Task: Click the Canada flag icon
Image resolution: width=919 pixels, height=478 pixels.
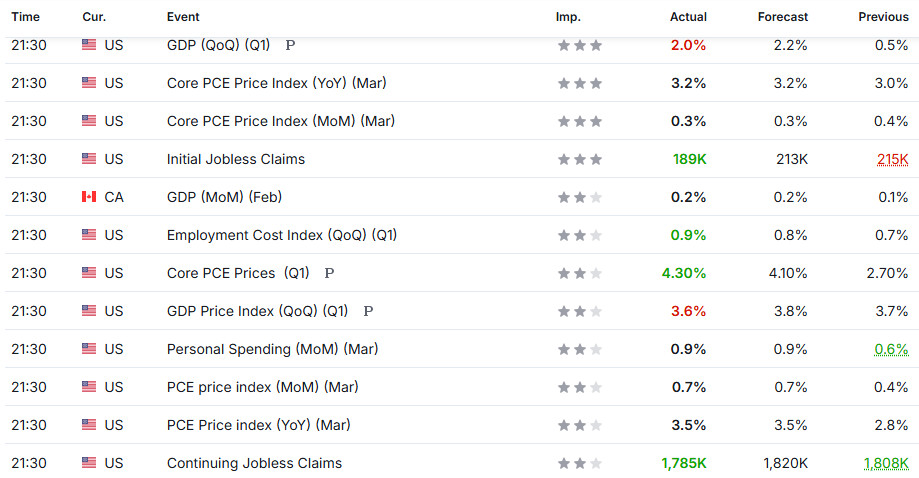Action: pyautogui.click(x=89, y=197)
